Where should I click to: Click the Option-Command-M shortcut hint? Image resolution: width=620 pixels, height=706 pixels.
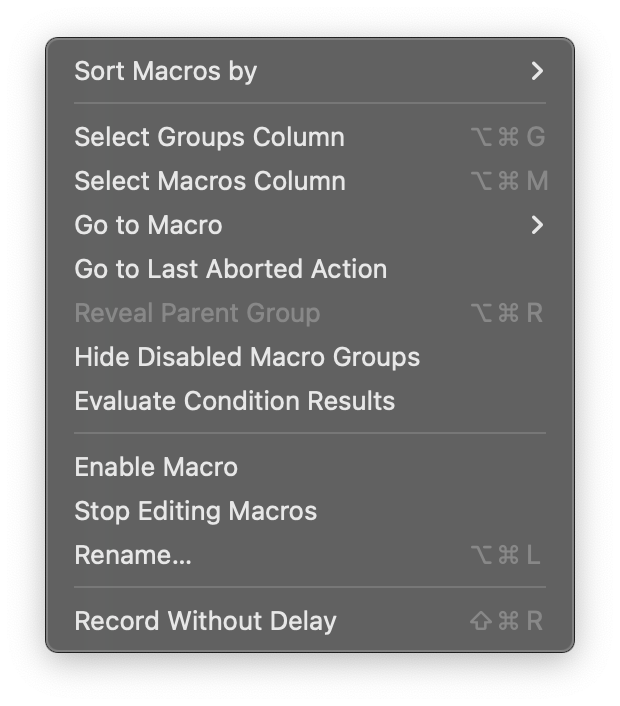[508, 181]
